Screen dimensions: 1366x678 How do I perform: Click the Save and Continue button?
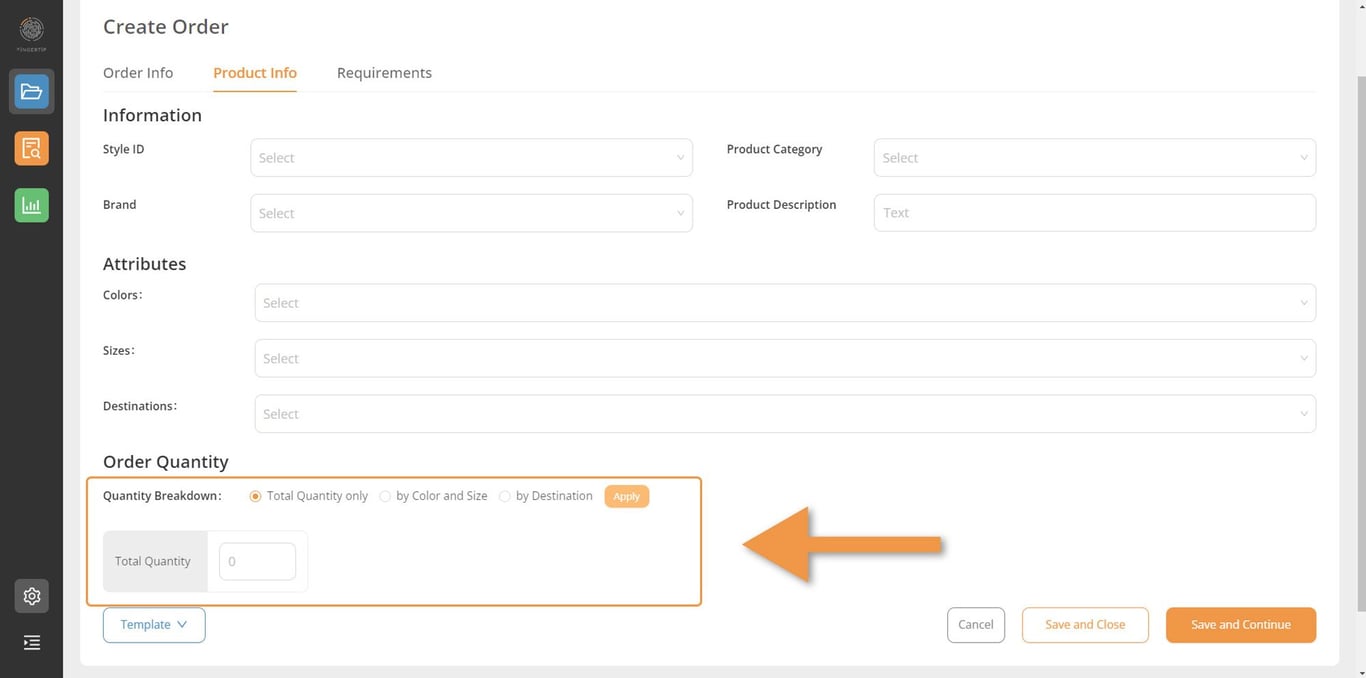coord(1240,625)
